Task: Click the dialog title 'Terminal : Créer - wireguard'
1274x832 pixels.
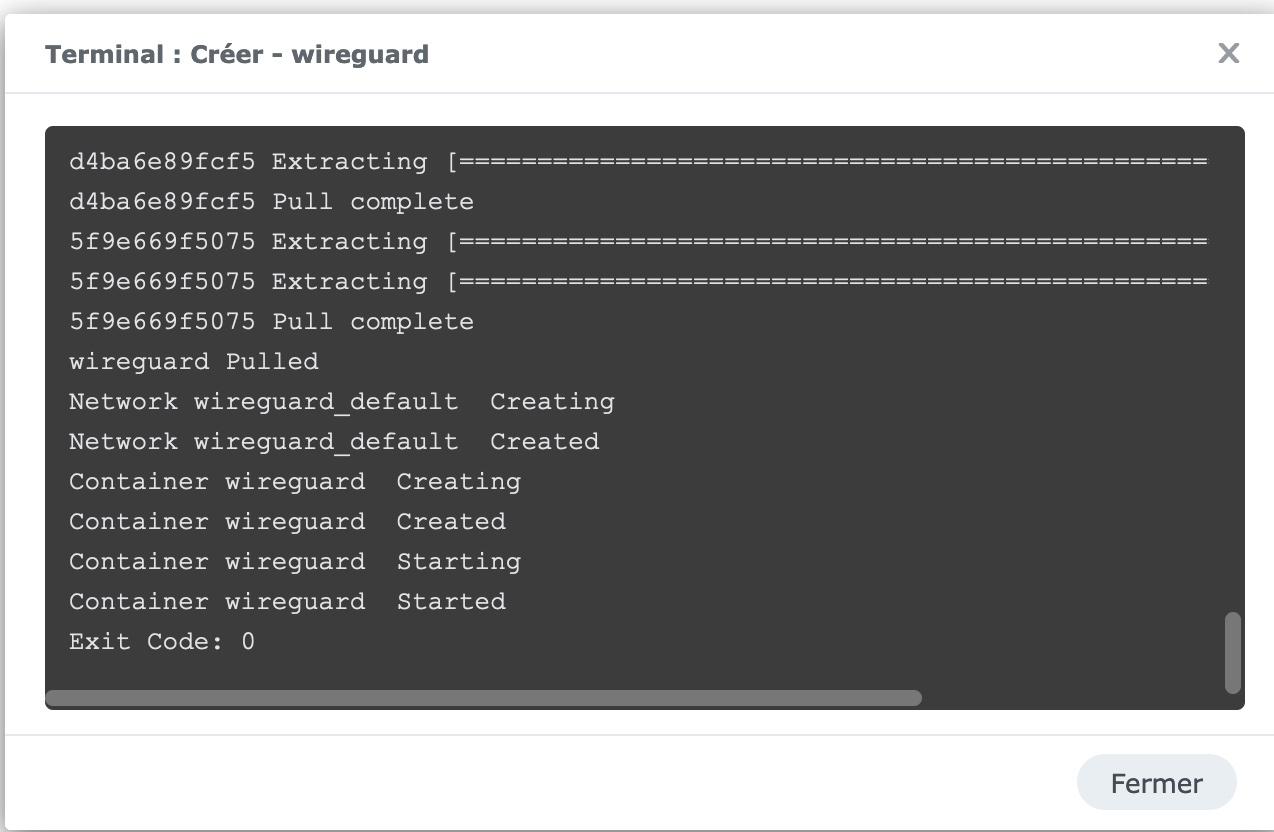Action: [x=237, y=54]
